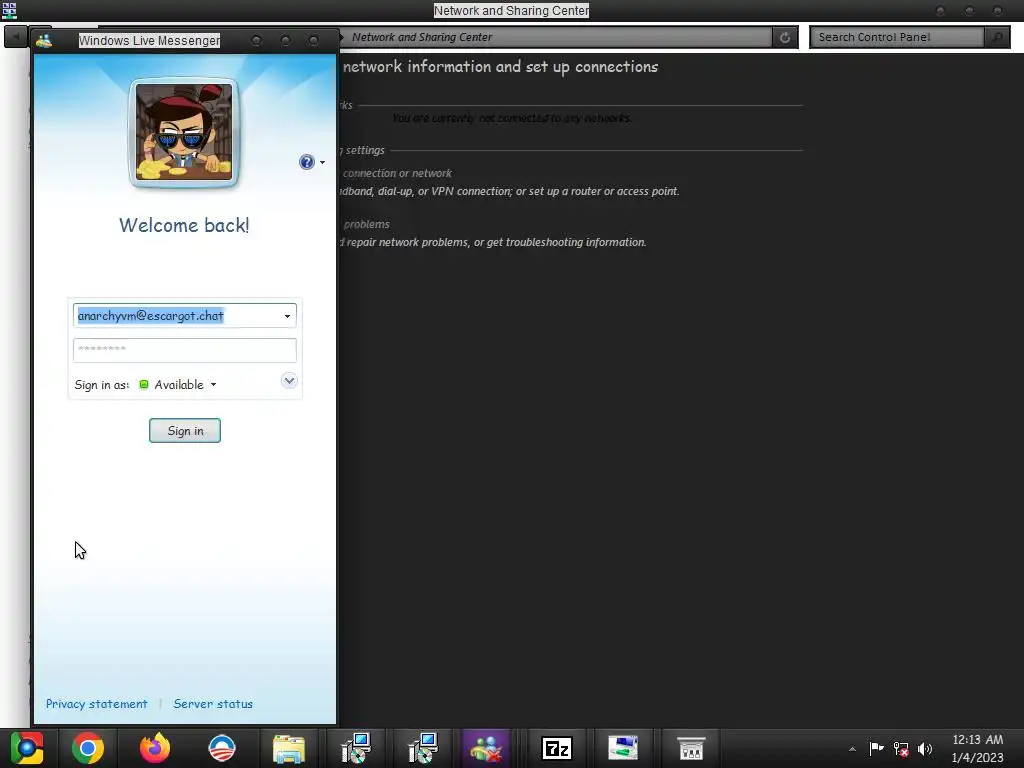Switch to Network and Sharing Center taskbar icon
Screen dimensions: 1024x768
[623, 748]
